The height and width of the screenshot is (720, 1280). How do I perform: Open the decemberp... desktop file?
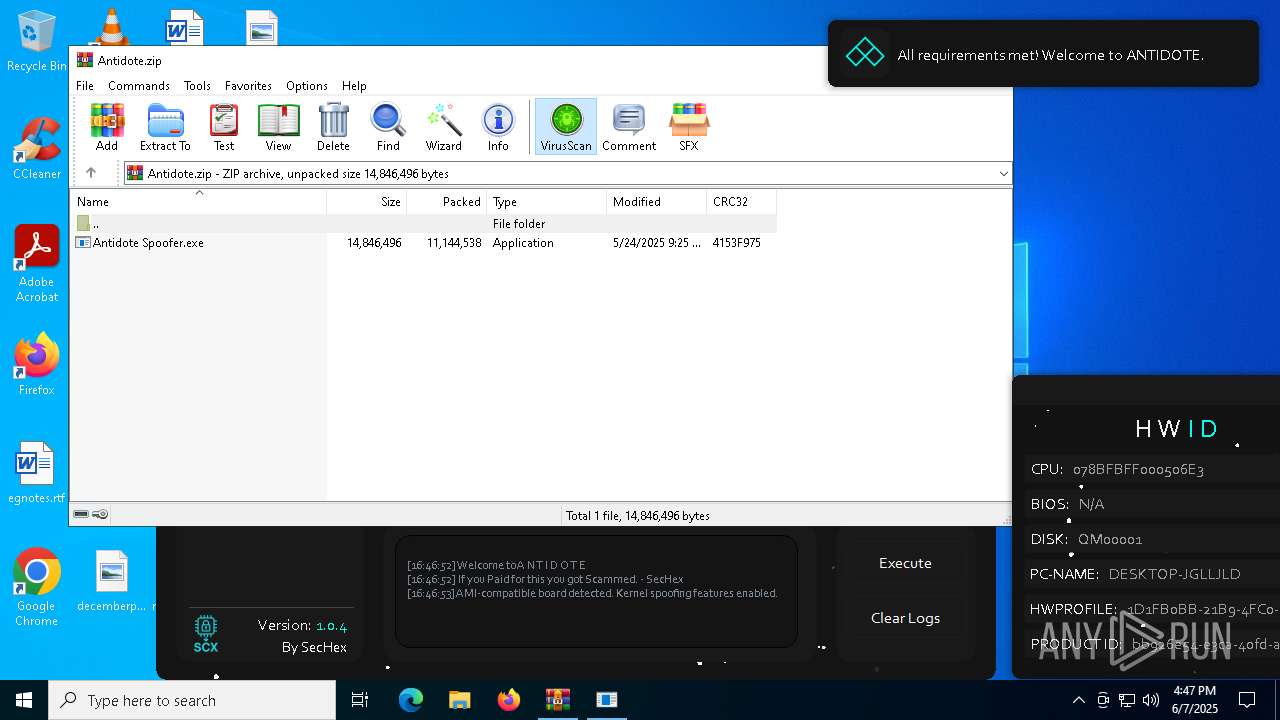[x=112, y=580]
